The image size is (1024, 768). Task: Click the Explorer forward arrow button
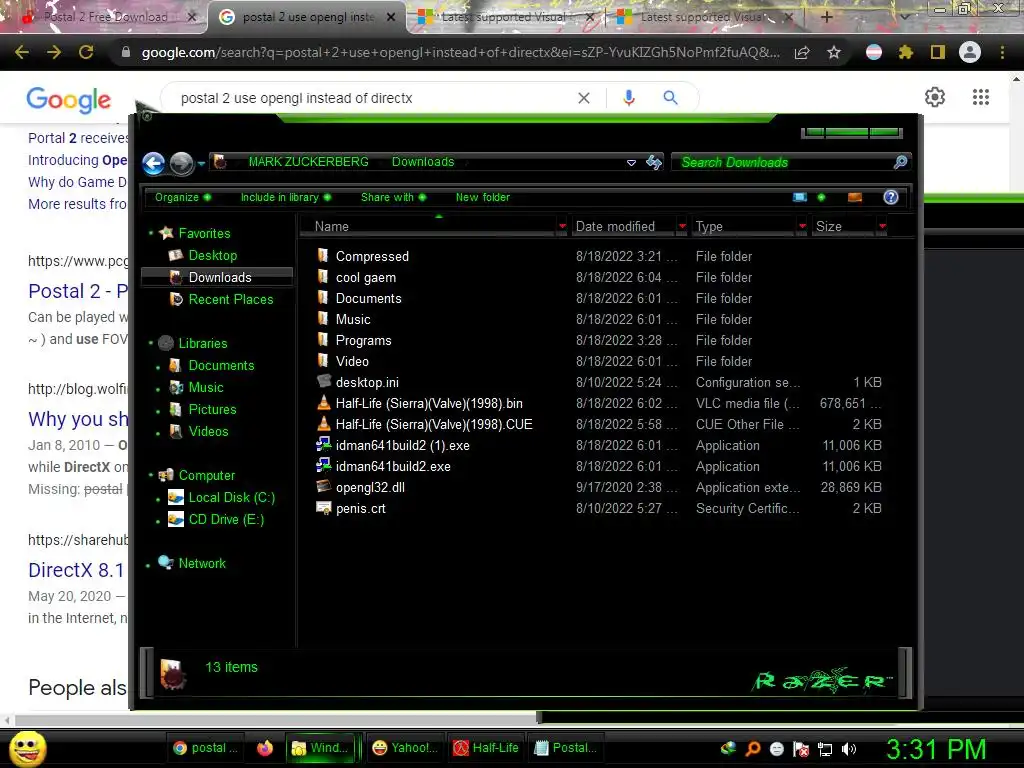[182, 163]
